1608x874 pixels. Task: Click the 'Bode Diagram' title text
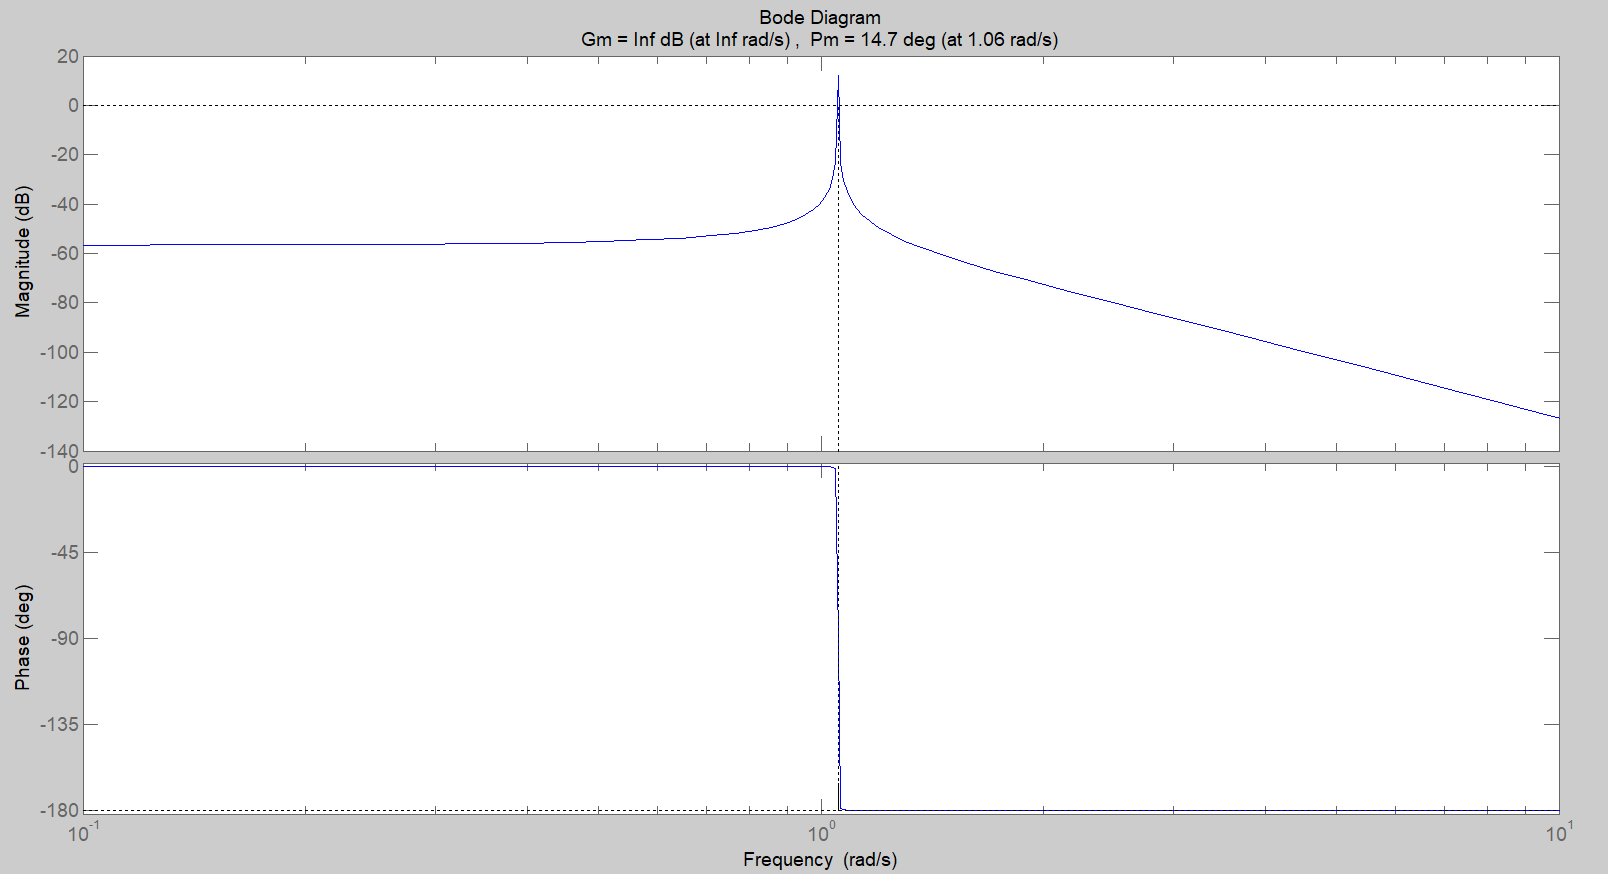click(x=820, y=17)
